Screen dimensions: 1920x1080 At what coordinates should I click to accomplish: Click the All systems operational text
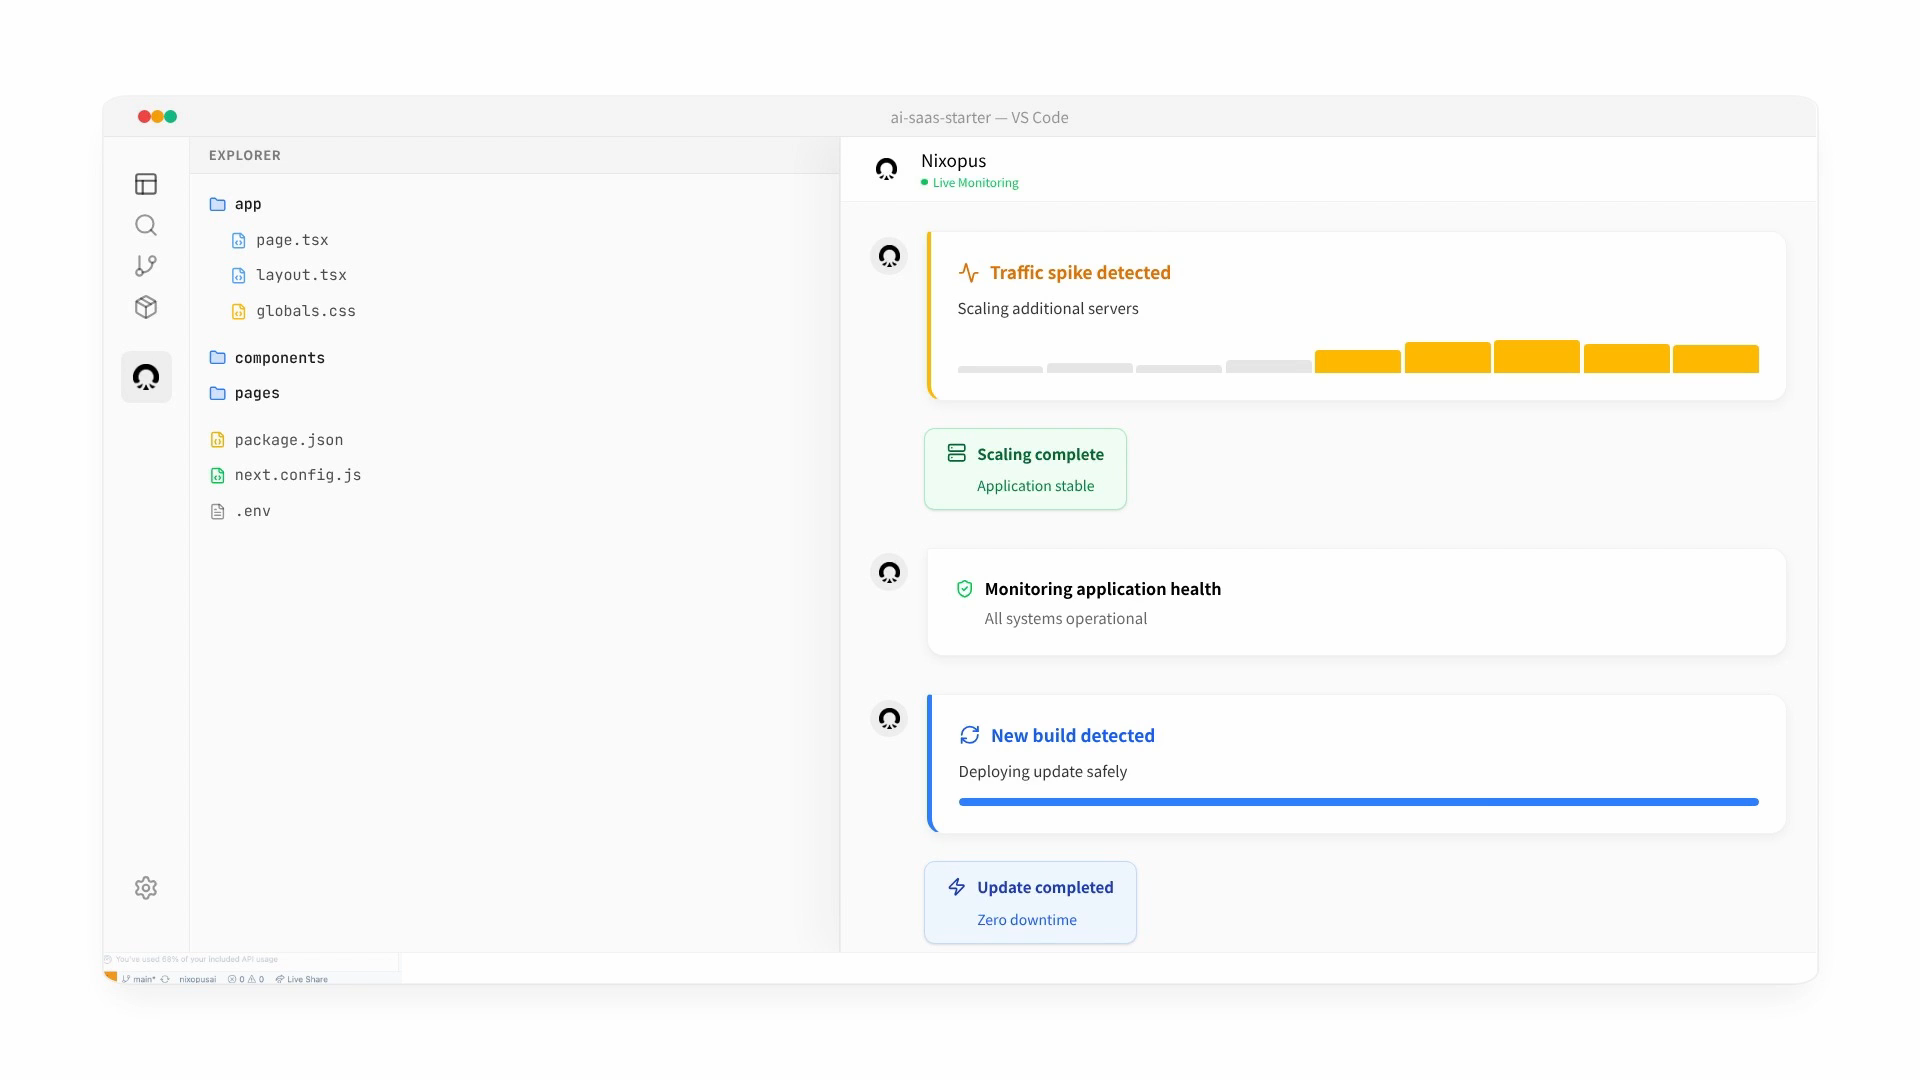[x=1066, y=619]
